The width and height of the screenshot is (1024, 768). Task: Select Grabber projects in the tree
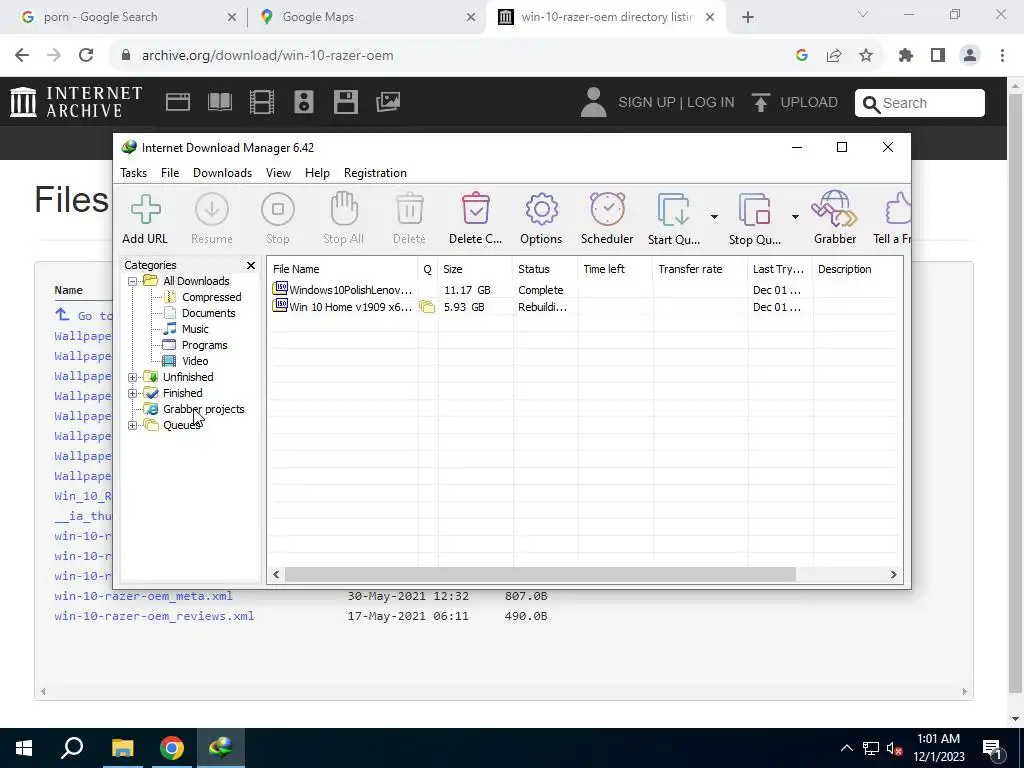[x=204, y=409]
